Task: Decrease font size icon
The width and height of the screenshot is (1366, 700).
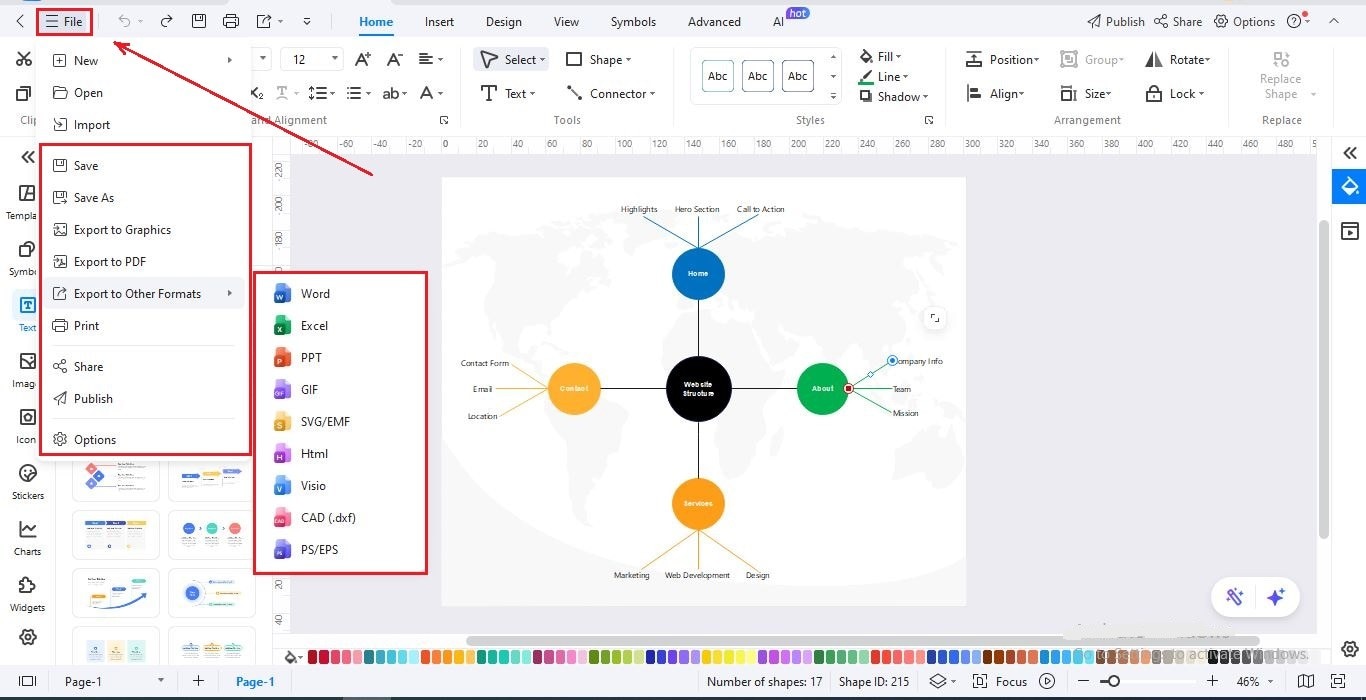Action: [394, 60]
